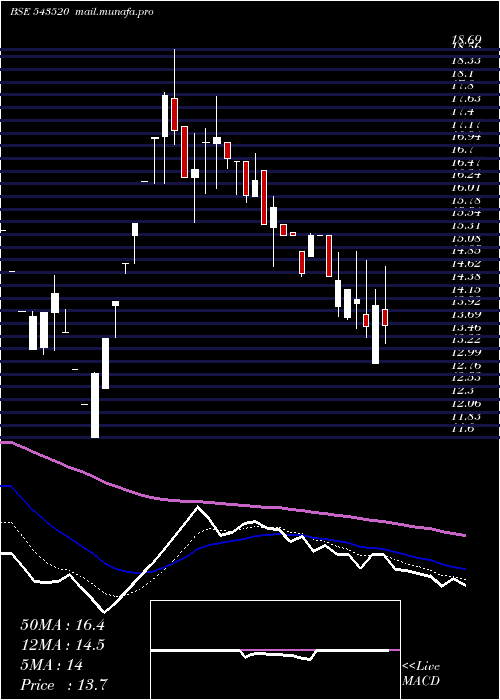Click the 12.99 price axis label

tap(466, 353)
